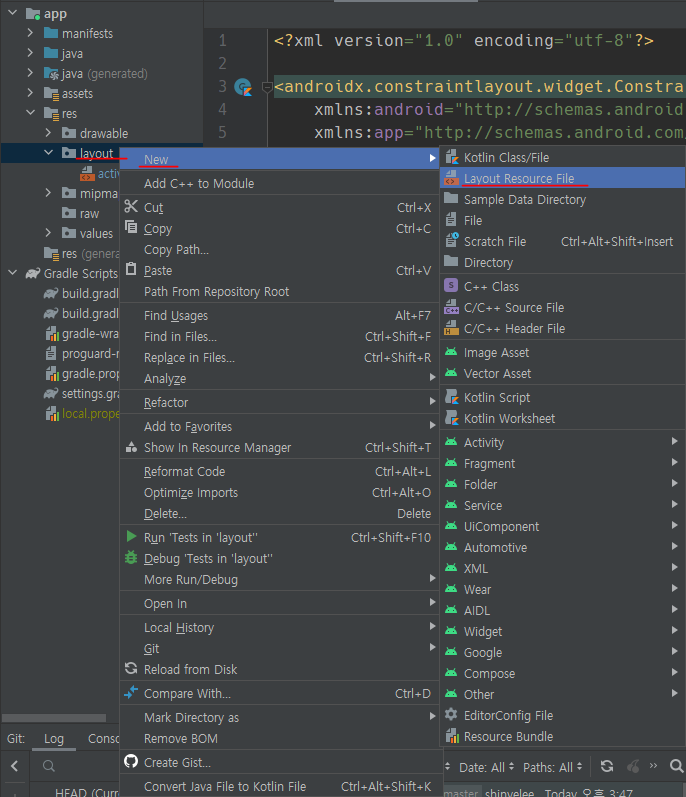Fold the ConstraintLayout tag on line 3
Screen dimensions: 686x797
(x=266, y=87)
